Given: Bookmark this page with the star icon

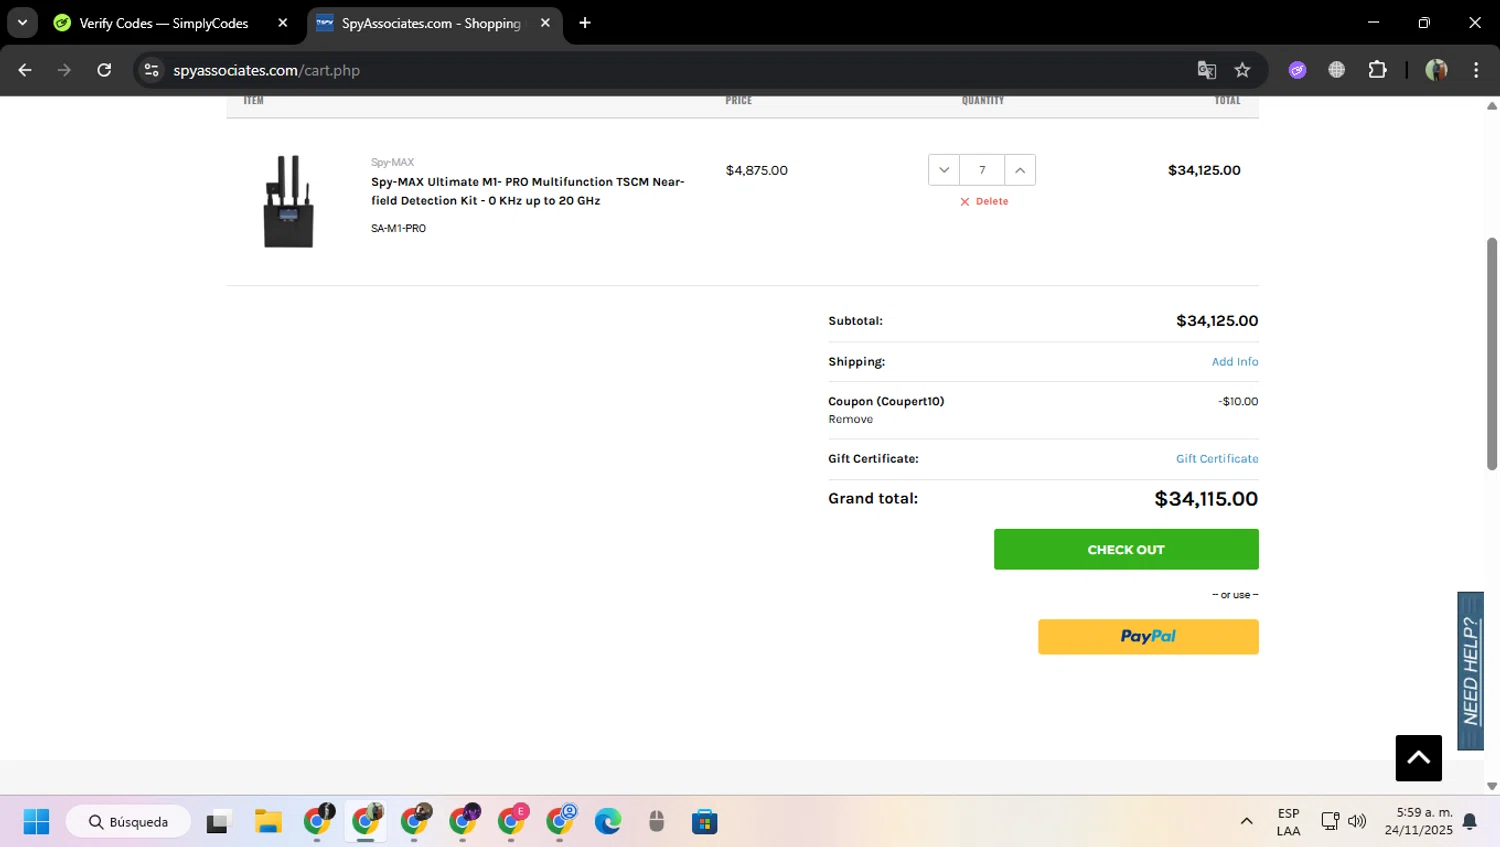Looking at the screenshot, I should click(1242, 70).
